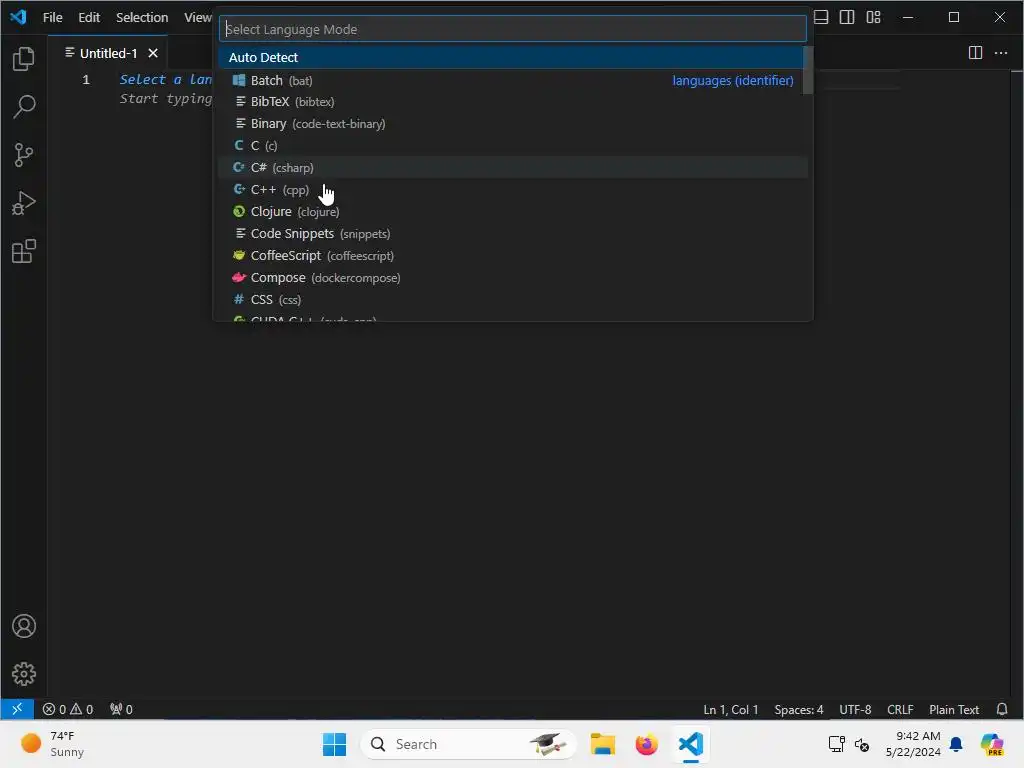Image resolution: width=1024 pixels, height=768 pixels.
Task: Click the remote window indicator in the status bar
Action: pyautogui.click(x=17, y=709)
